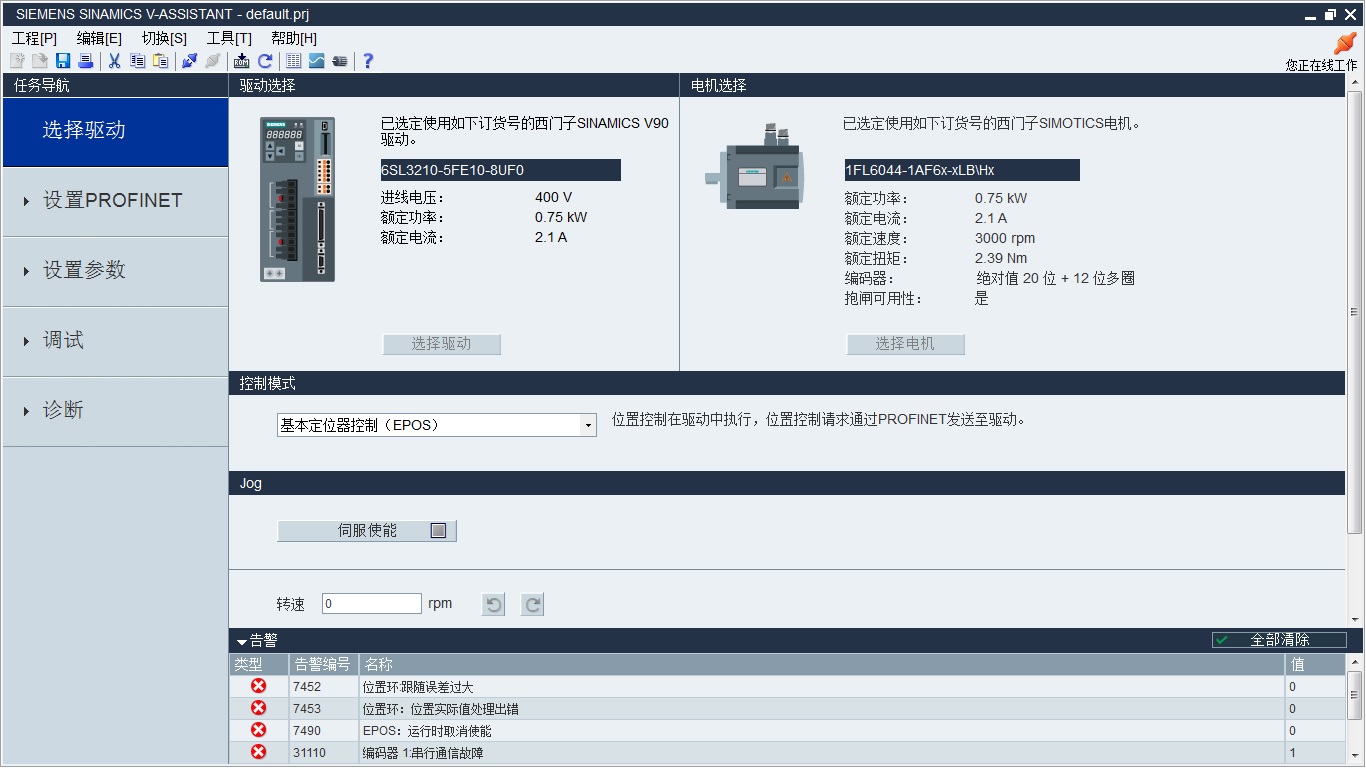1366x768 pixels.
Task: Click the SINAMICS V90 drive image
Action: pyautogui.click(x=298, y=200)
